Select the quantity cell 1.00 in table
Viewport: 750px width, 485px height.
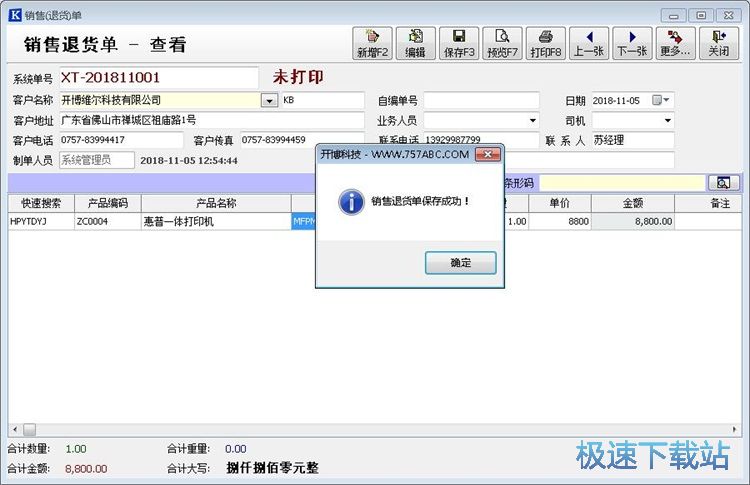click(x=516, y=221)
